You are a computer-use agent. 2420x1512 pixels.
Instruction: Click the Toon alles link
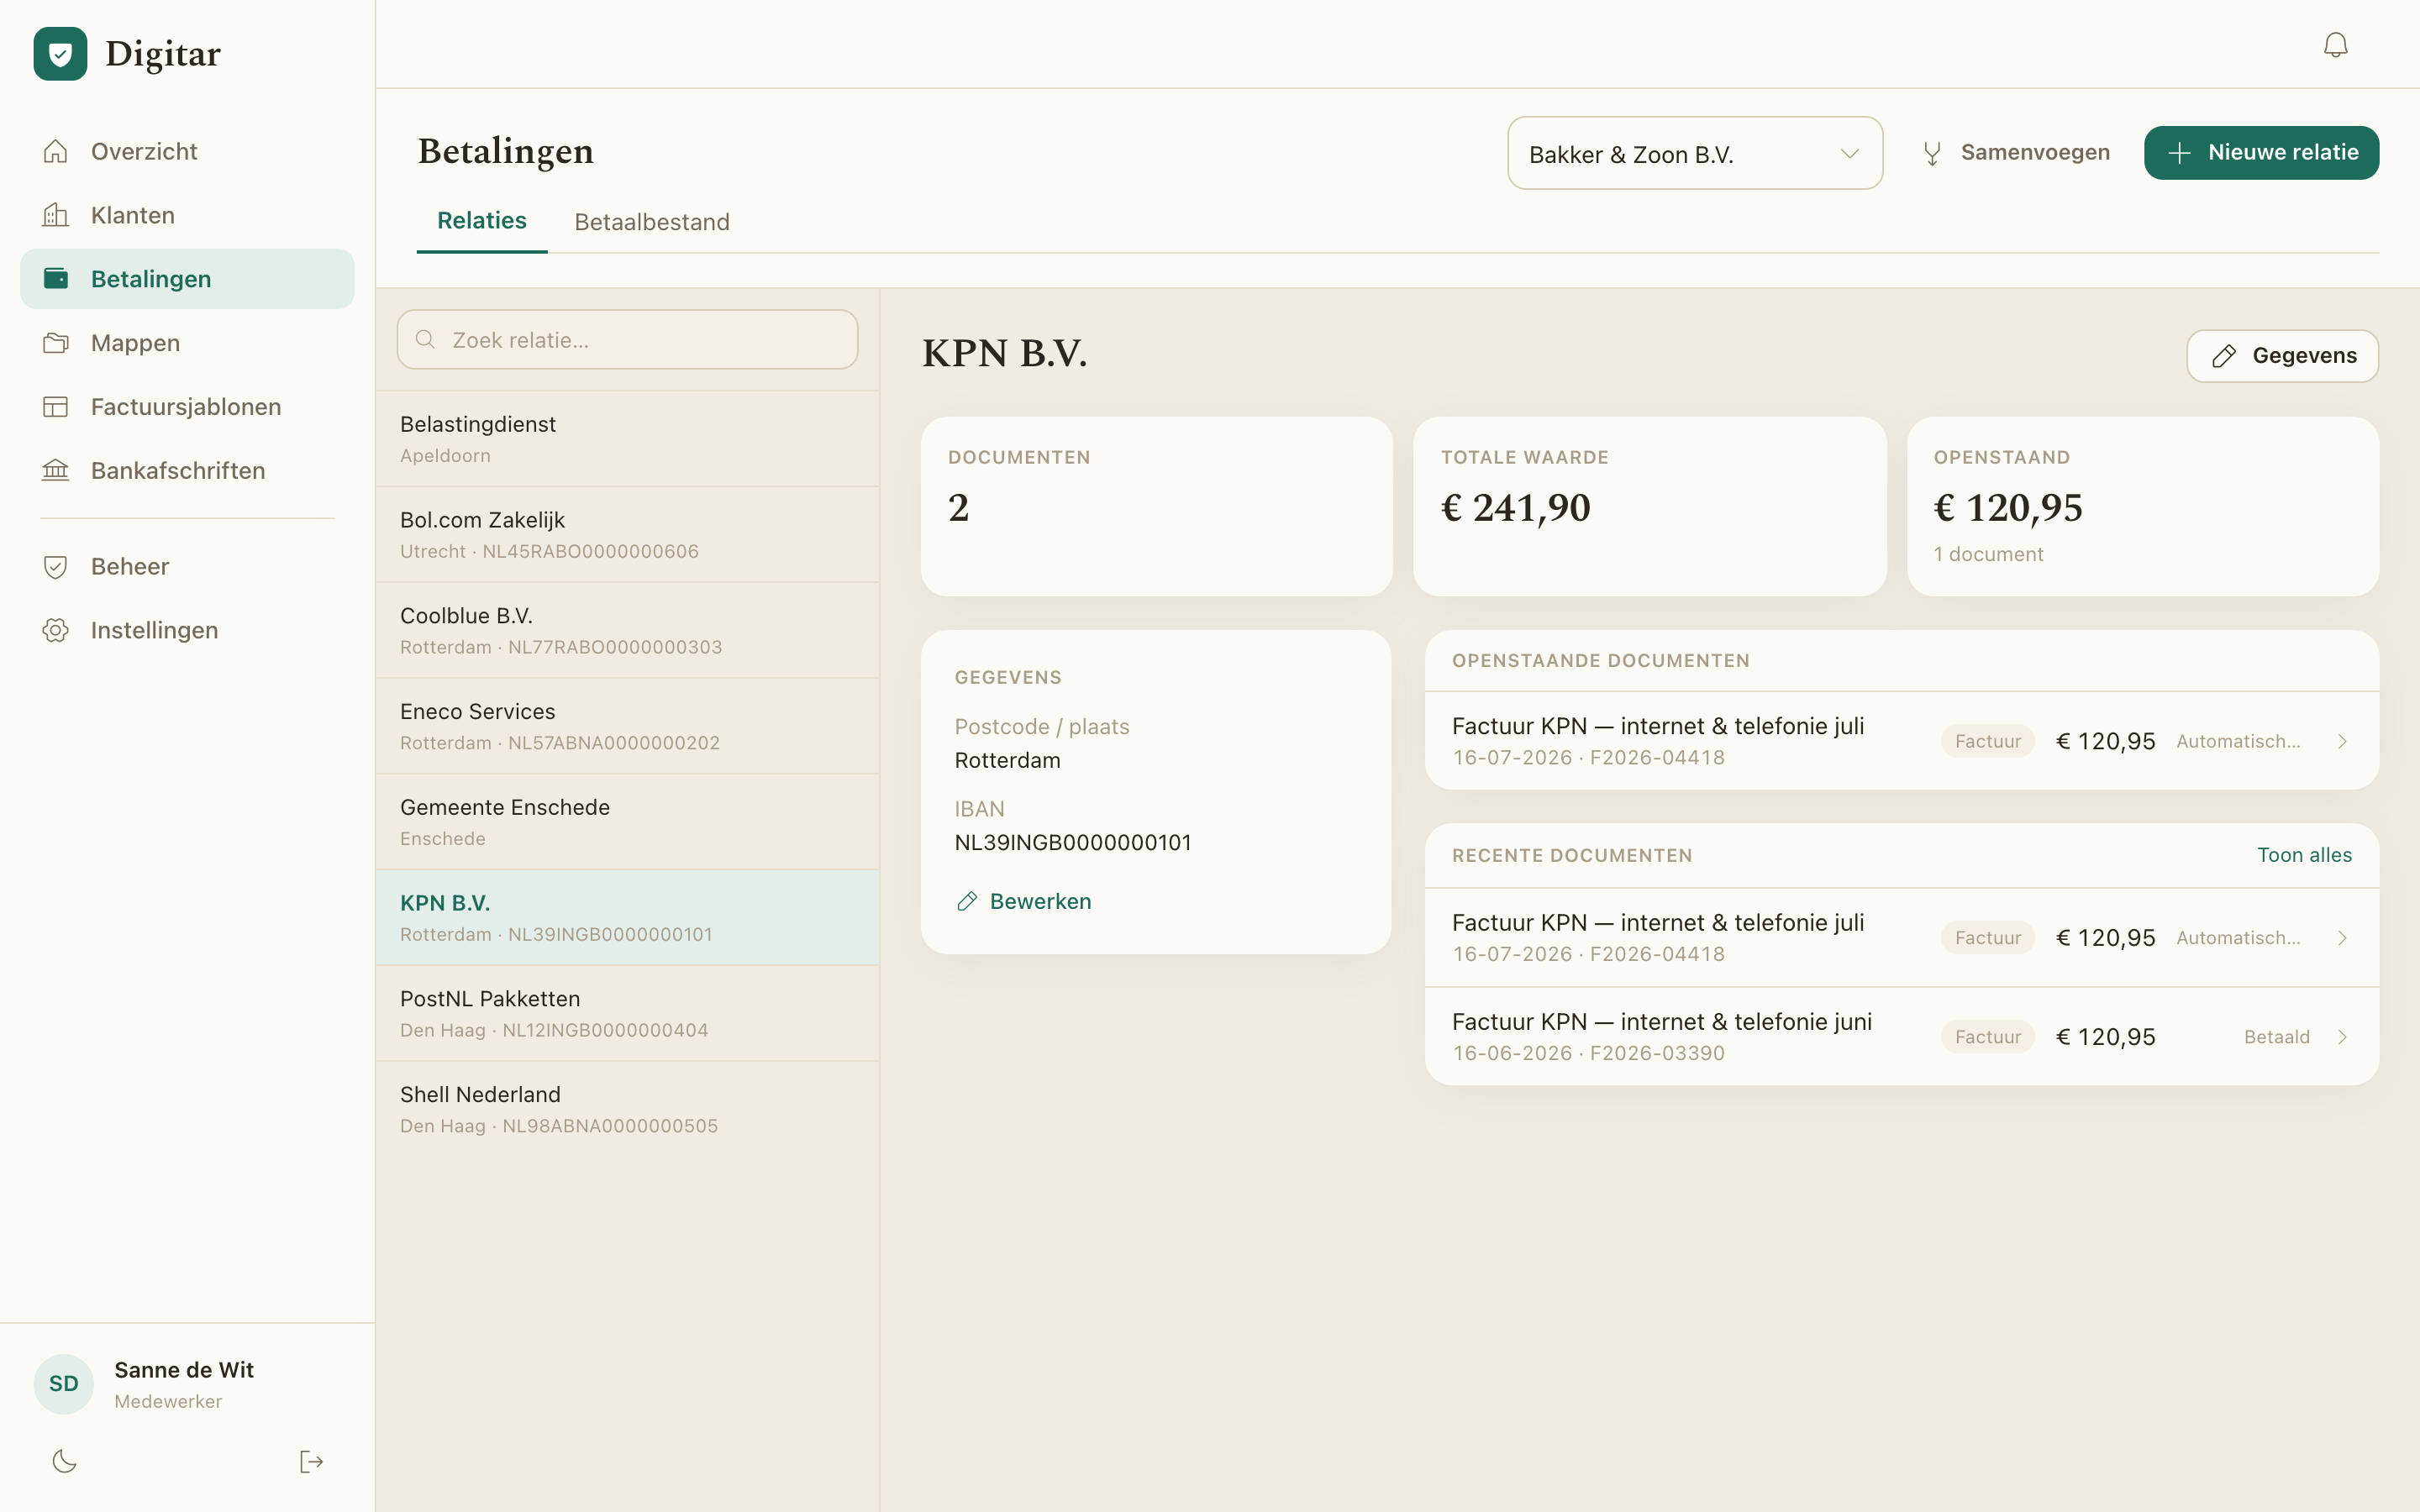tap(2304, 855)
